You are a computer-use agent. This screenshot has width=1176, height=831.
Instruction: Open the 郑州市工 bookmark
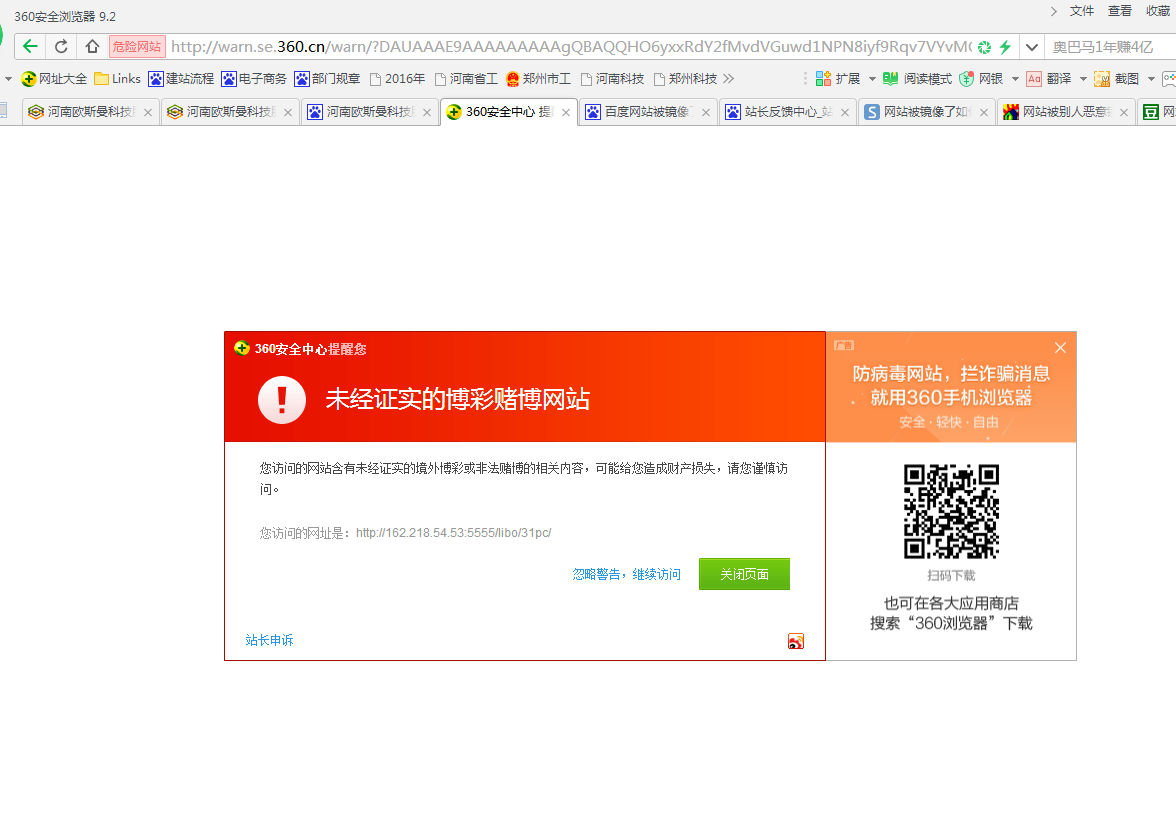[x=538, y=79]
